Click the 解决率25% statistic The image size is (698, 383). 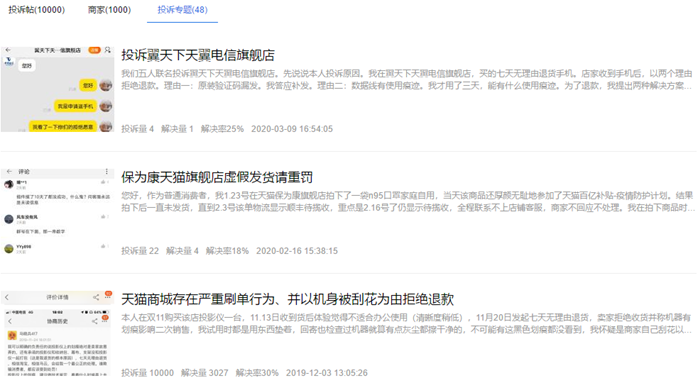pos(222,129)
